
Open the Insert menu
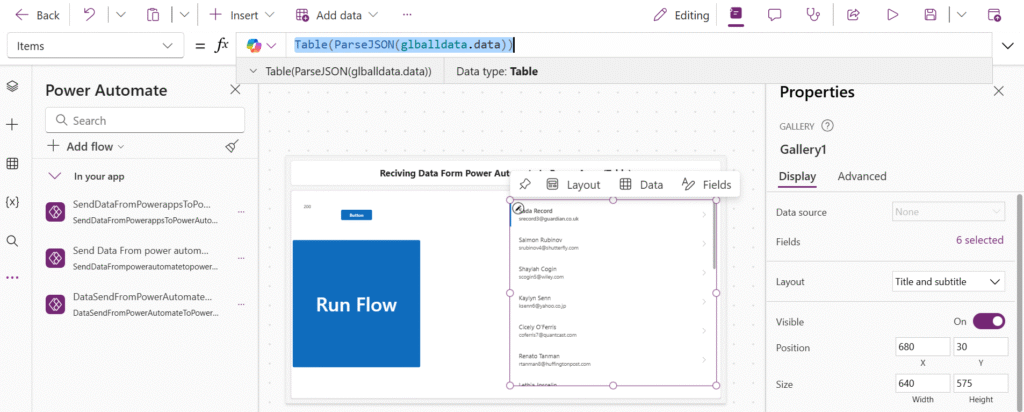241,15
